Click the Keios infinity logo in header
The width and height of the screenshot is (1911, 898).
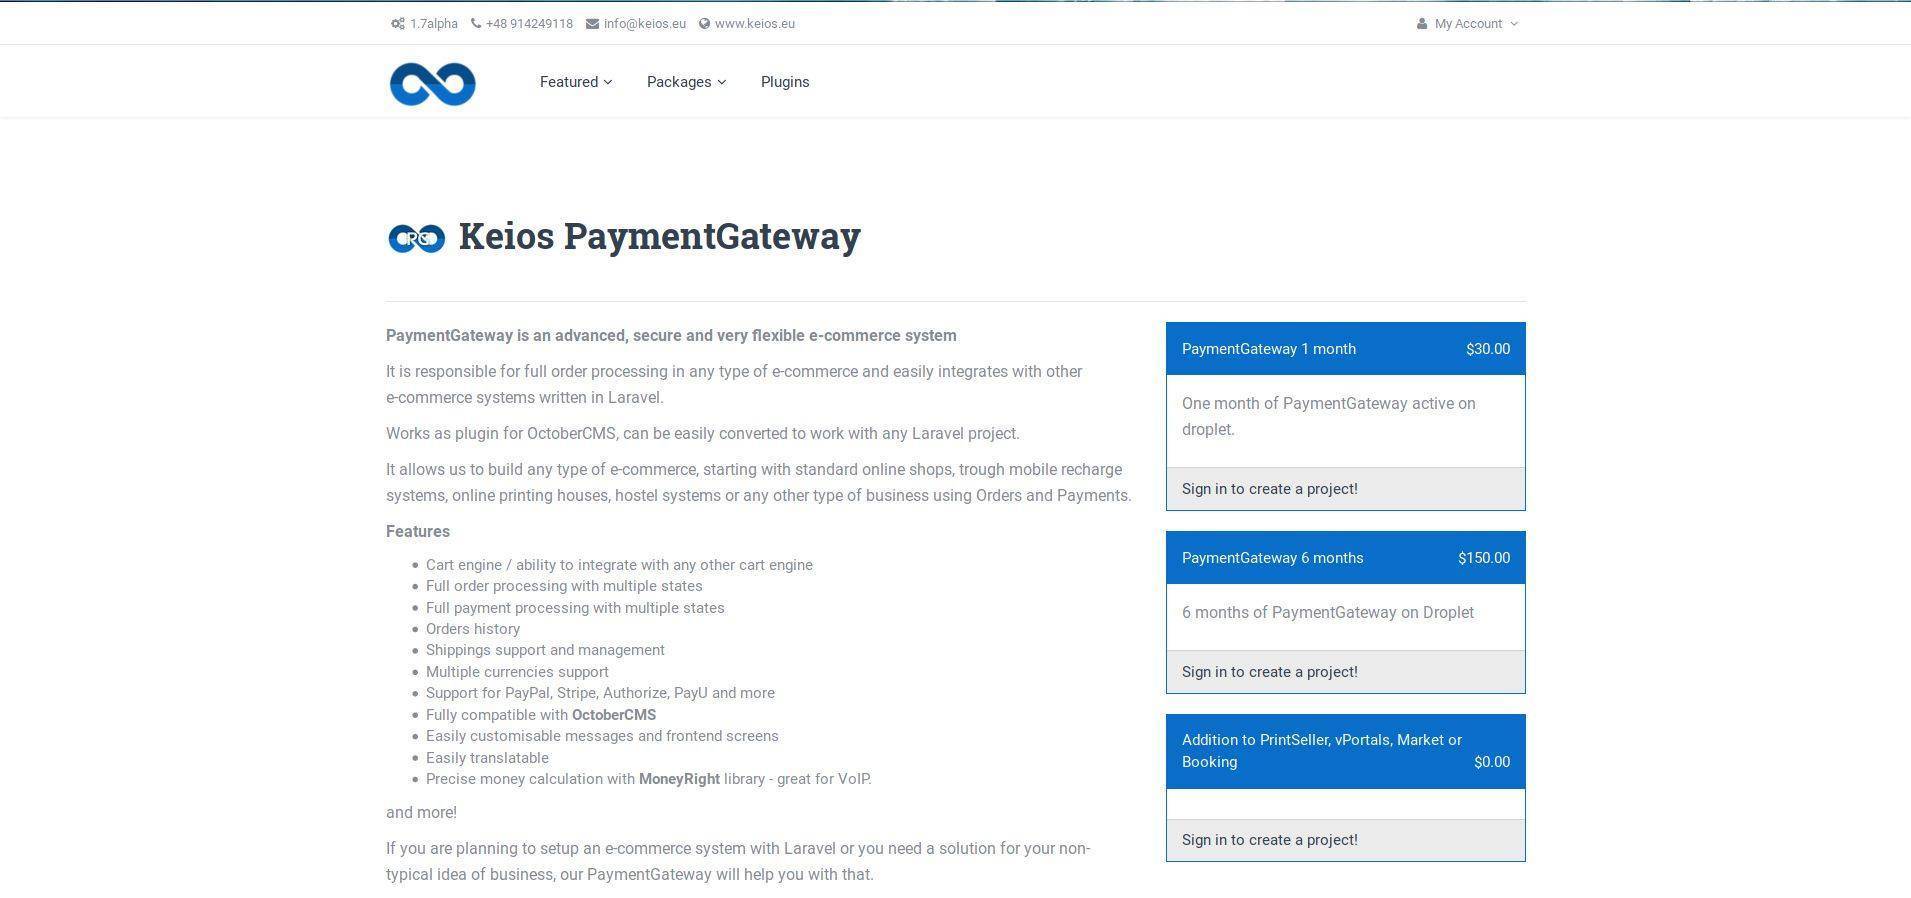[432, 83]
